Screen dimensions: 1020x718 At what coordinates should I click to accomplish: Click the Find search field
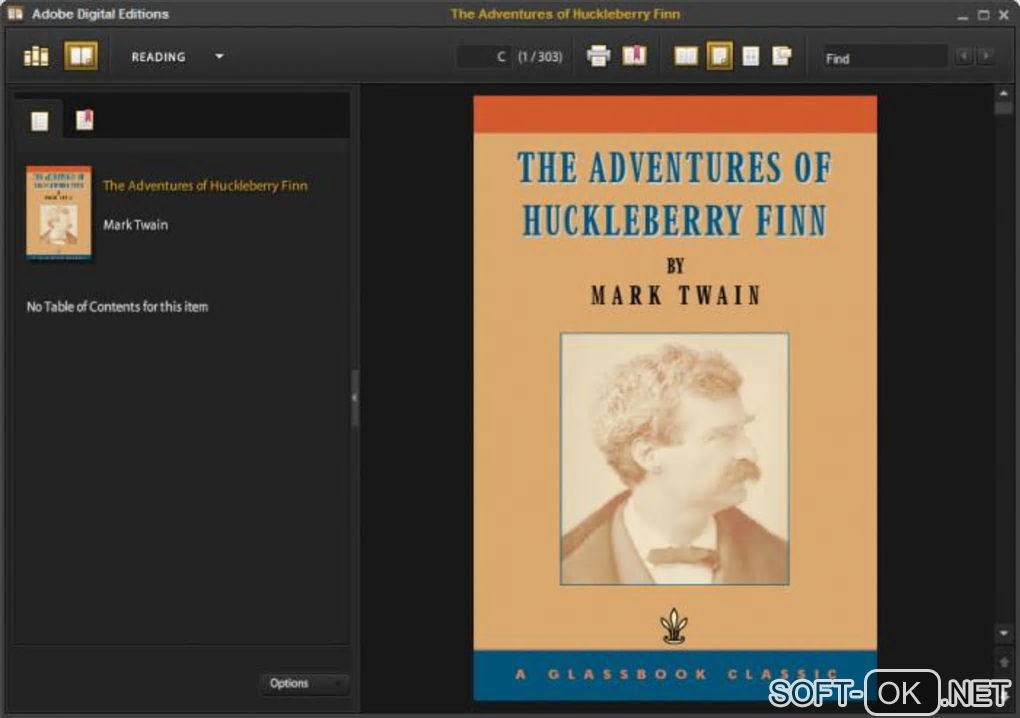884,59
